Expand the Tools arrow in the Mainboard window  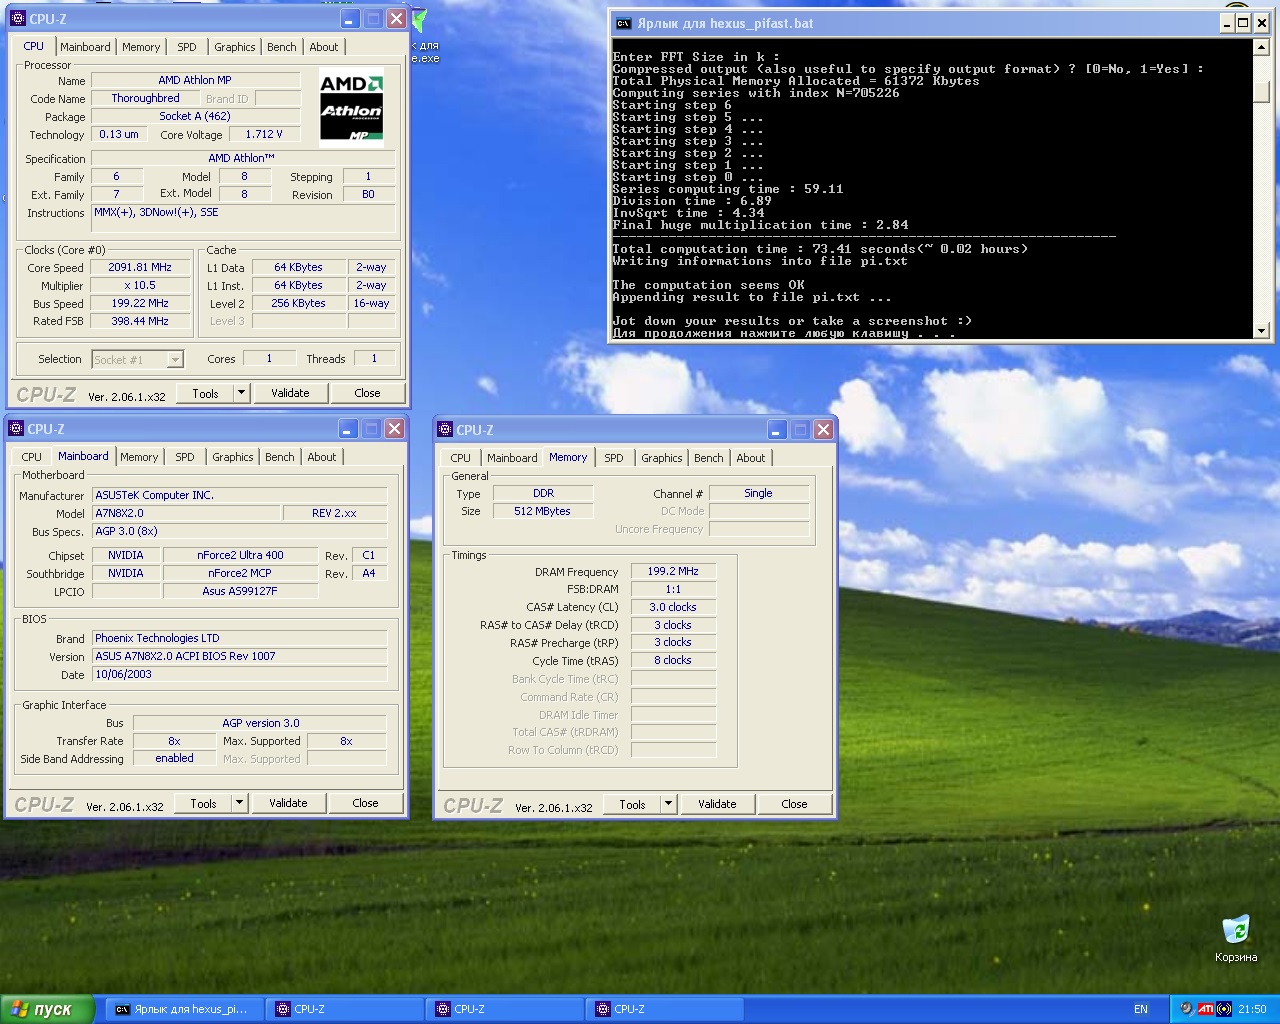point(239,803)
